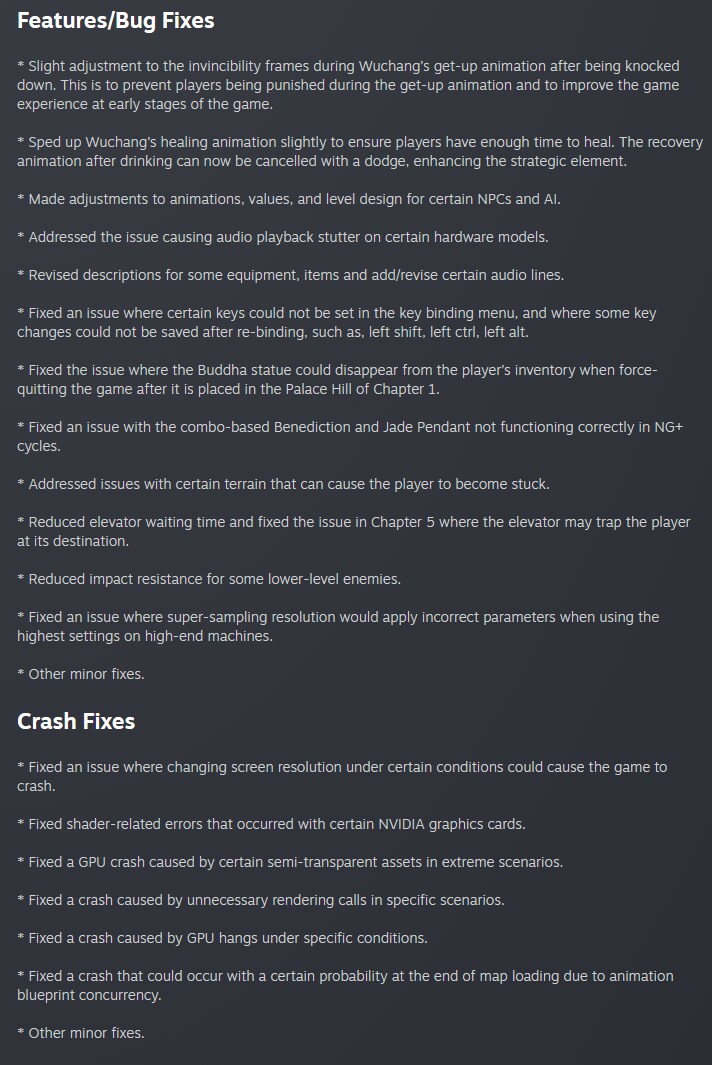This screenshot has width=712, height=1065.
Task: Click the revised equipment descriptions line
Action: click(x=291, y=275)
